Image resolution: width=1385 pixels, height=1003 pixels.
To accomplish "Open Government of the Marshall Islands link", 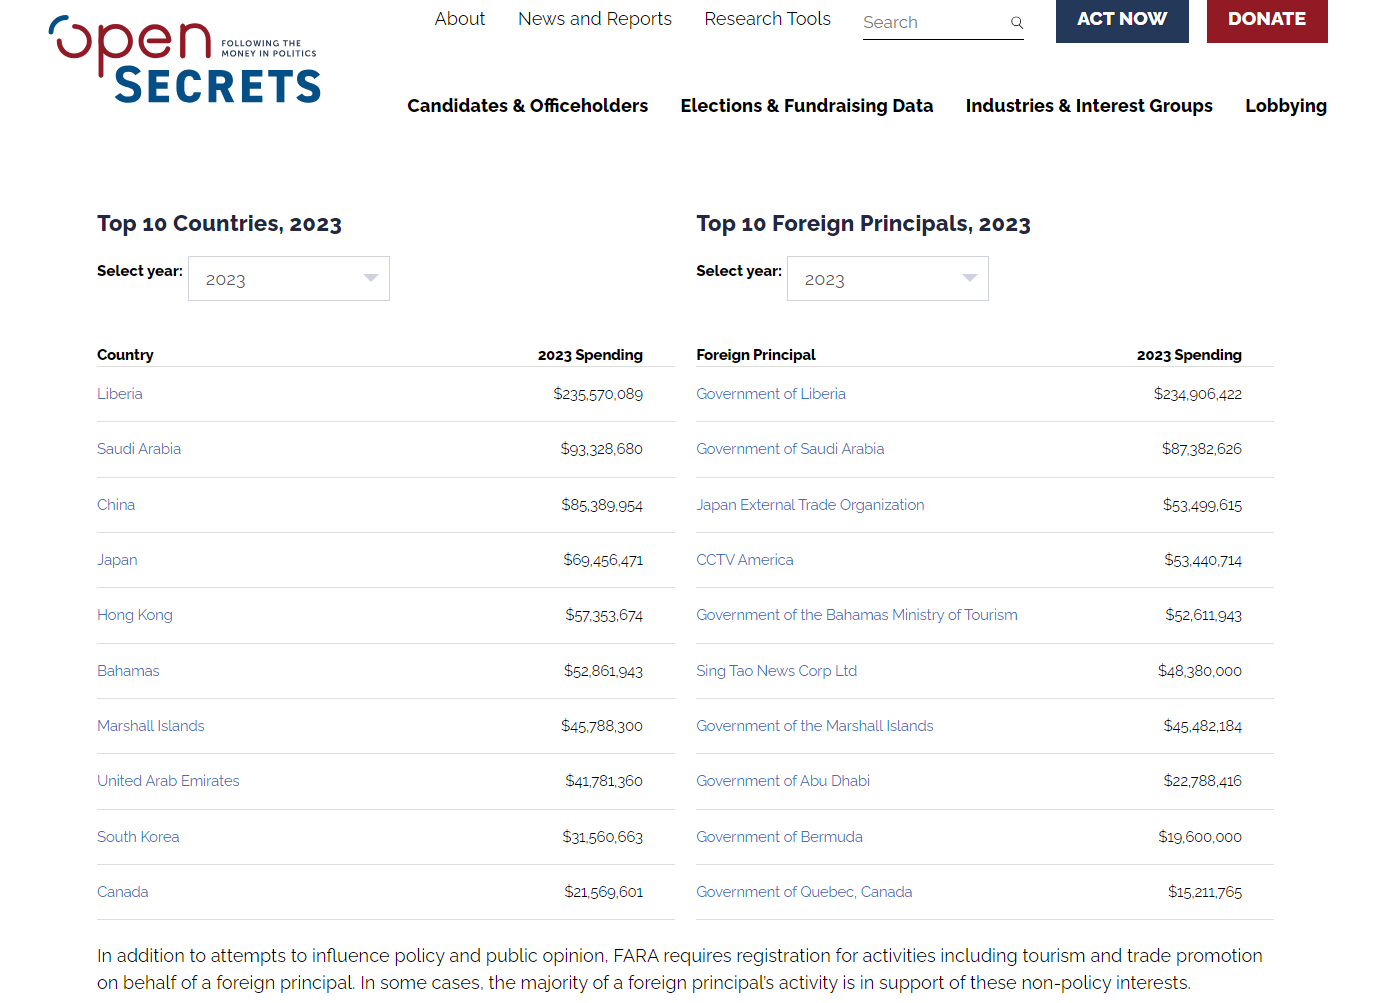I will tap(815, 726).
